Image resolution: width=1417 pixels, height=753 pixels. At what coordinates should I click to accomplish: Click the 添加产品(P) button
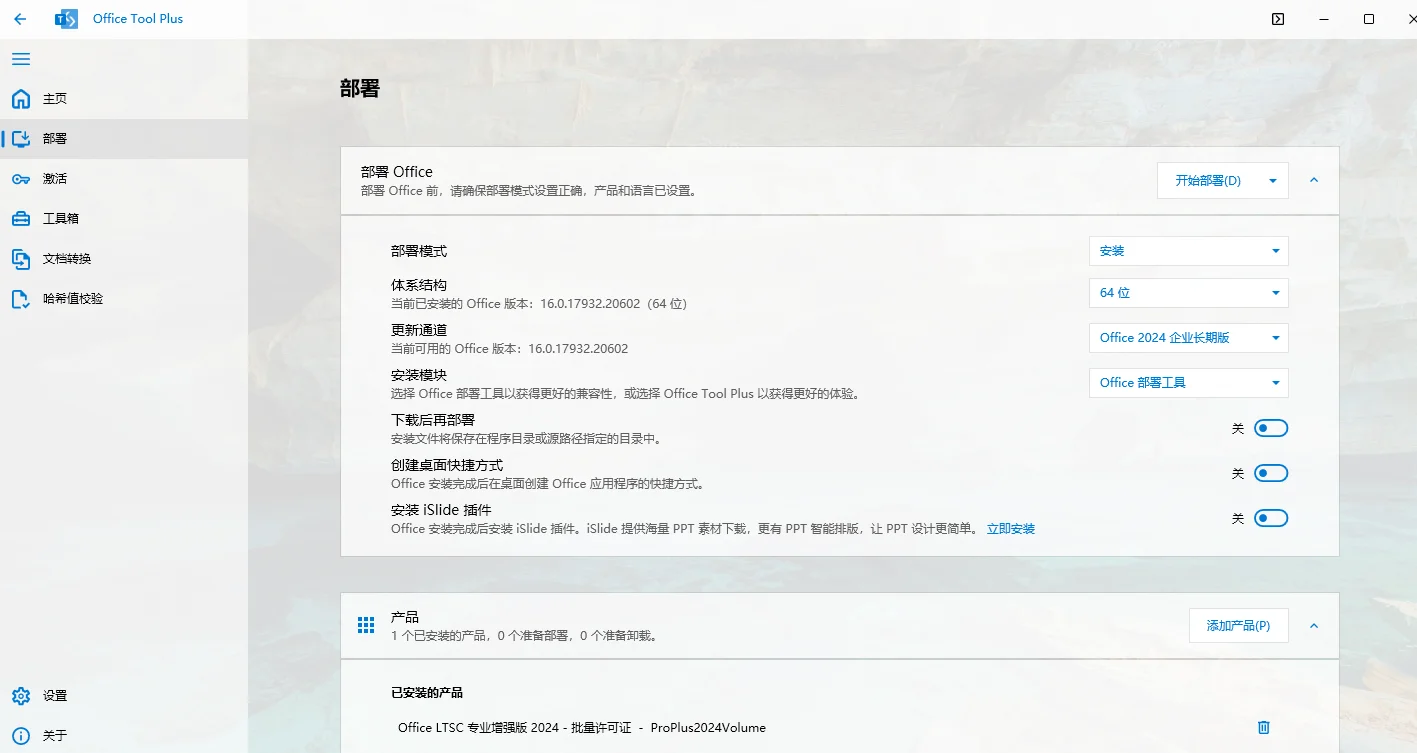click(1238, 626)
